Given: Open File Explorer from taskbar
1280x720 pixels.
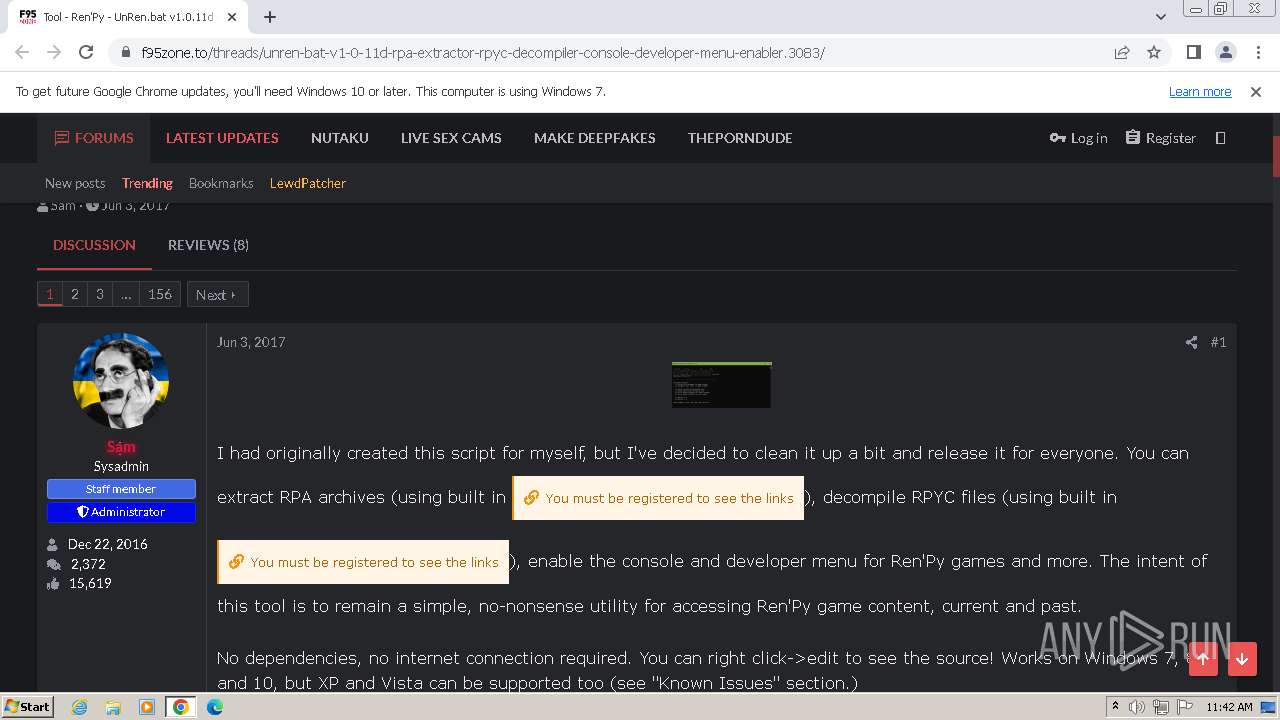Looking at the screenshot, I should [x=113, y=707].
